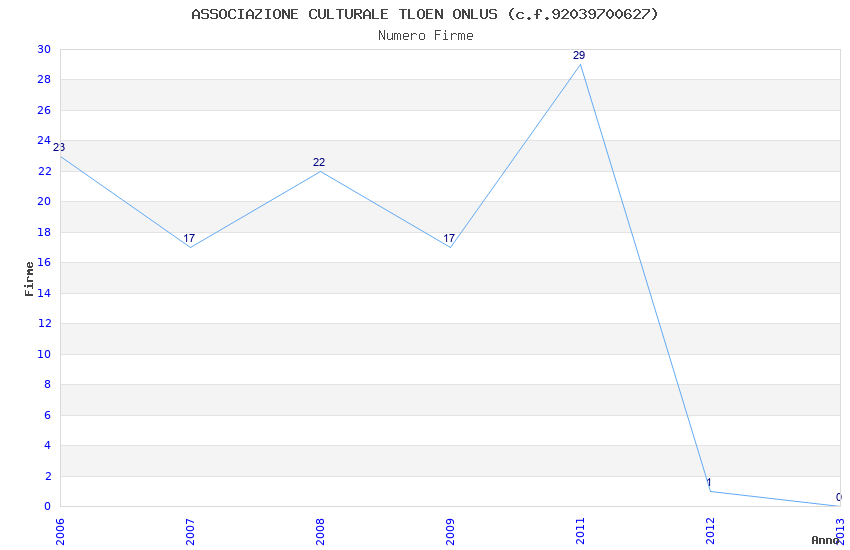This screenshot has height=550, width=850.
Task: Click the y-axis tick value 18
Action: pyautogui.click(x=44, y=232)
